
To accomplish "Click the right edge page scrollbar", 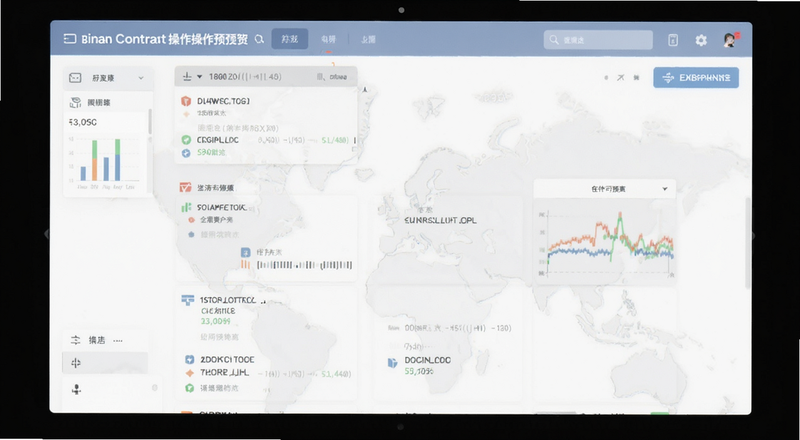I will click(746, 242).
